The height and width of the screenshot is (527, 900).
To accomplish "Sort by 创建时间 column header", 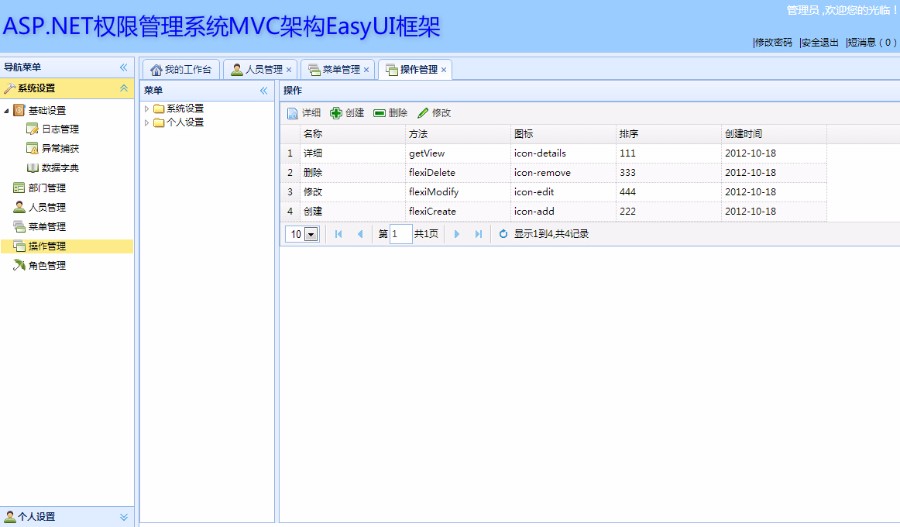I will [774, 134].
